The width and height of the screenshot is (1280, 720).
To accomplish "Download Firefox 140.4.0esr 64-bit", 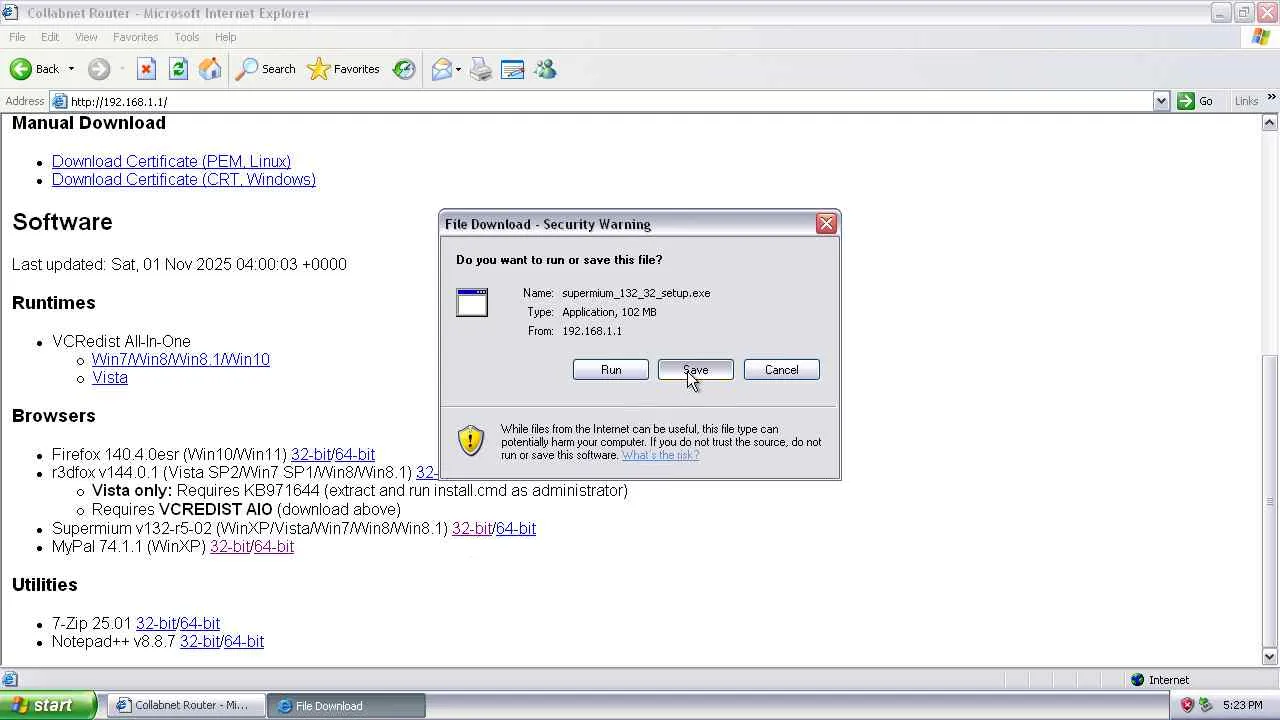I will pos(355,454).
